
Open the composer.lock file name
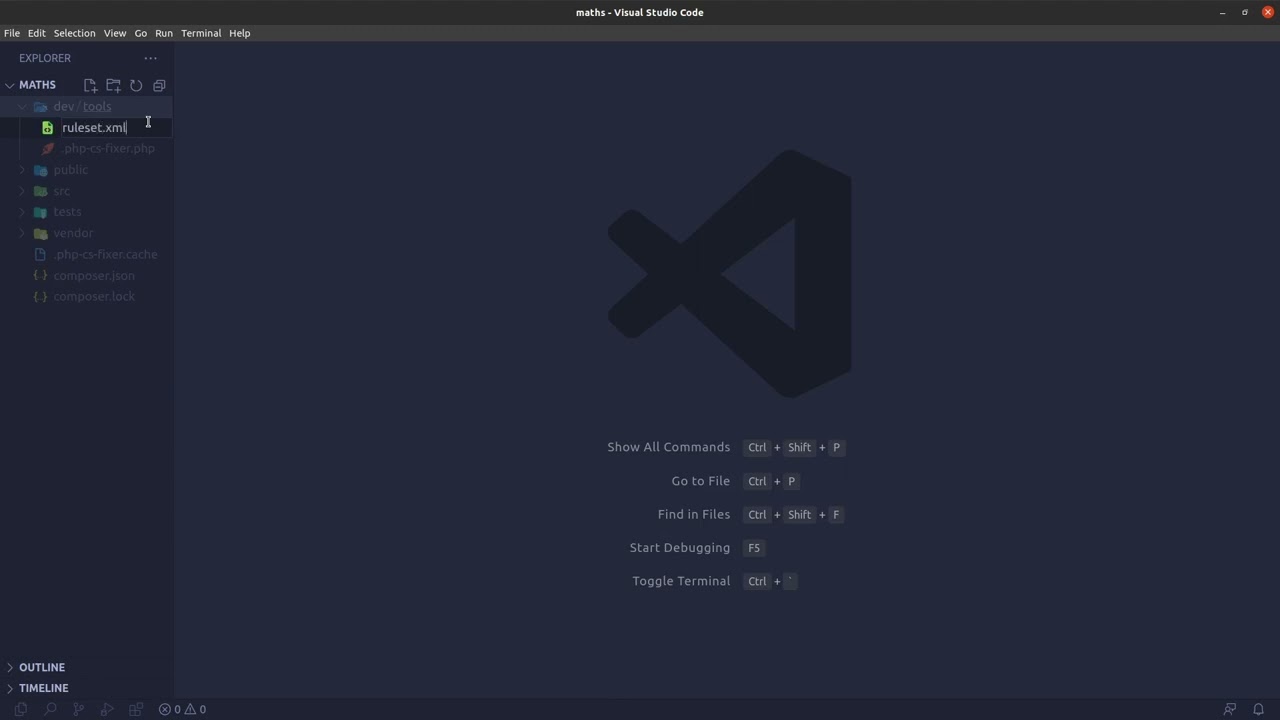(x=94, y=297)
